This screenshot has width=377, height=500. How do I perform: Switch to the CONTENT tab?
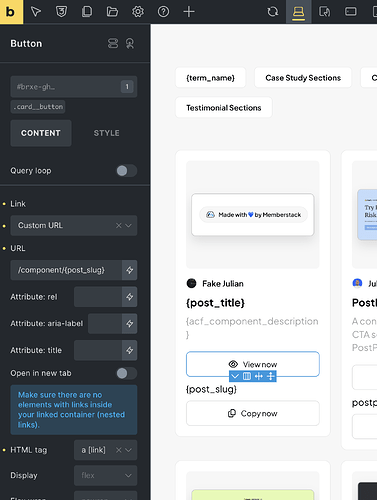pos(41,133)
